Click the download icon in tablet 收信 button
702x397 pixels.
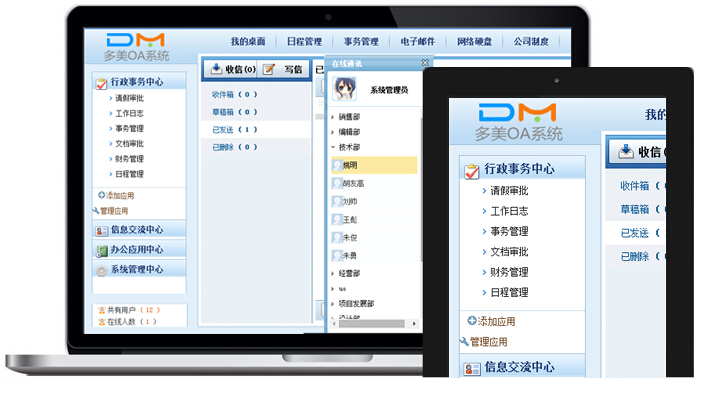point(626,152)
